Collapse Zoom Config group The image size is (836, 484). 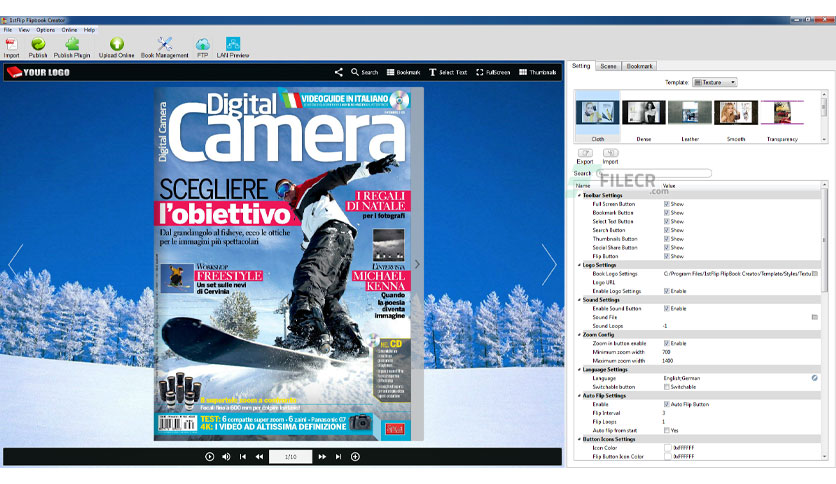[x=580, y=335]
